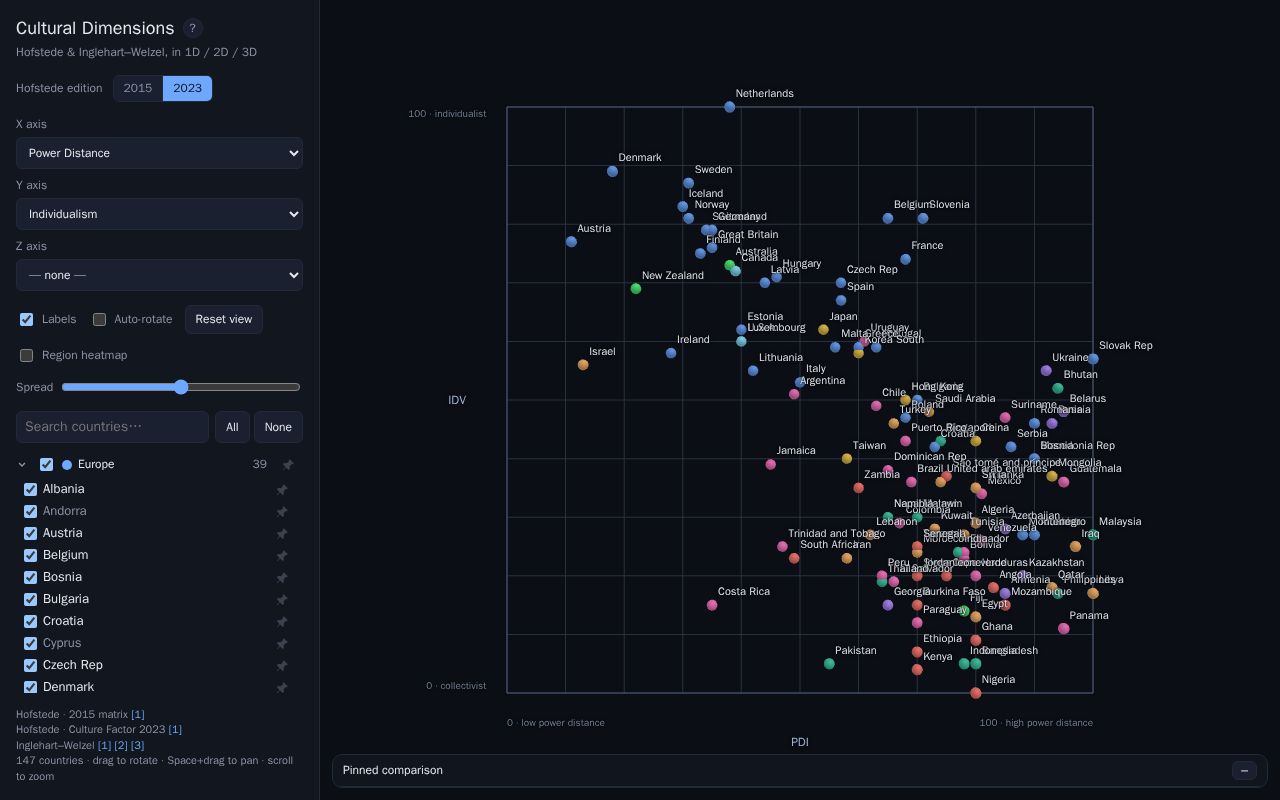Screen dimensions: 1280x800
Task: Open Inglehart–Welzel reference [2] link
Action: (x=121, y=745)
